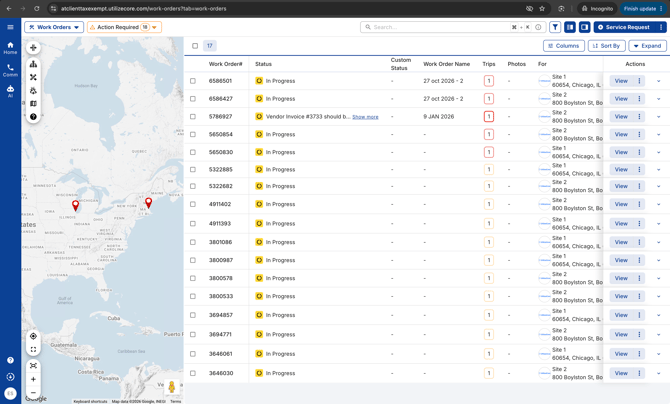Expand row 4911393 with the chevron
The image size is (670, 404).
[x=658, y=224]
